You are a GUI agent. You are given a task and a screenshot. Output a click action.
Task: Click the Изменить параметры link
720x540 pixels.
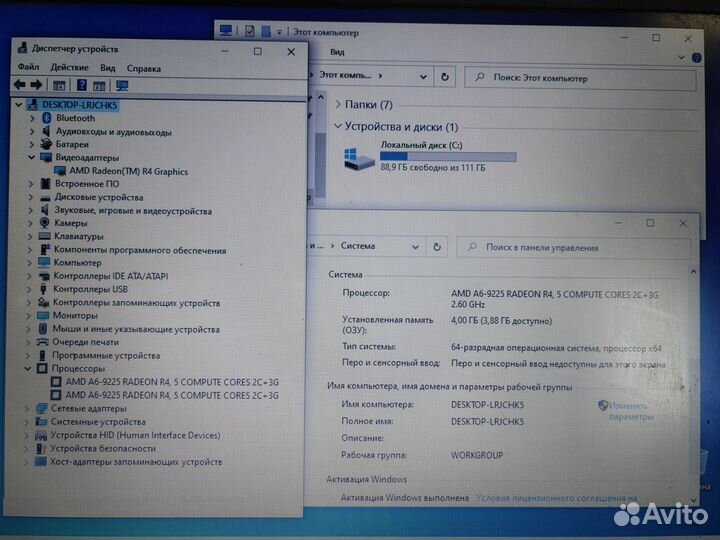631,411
